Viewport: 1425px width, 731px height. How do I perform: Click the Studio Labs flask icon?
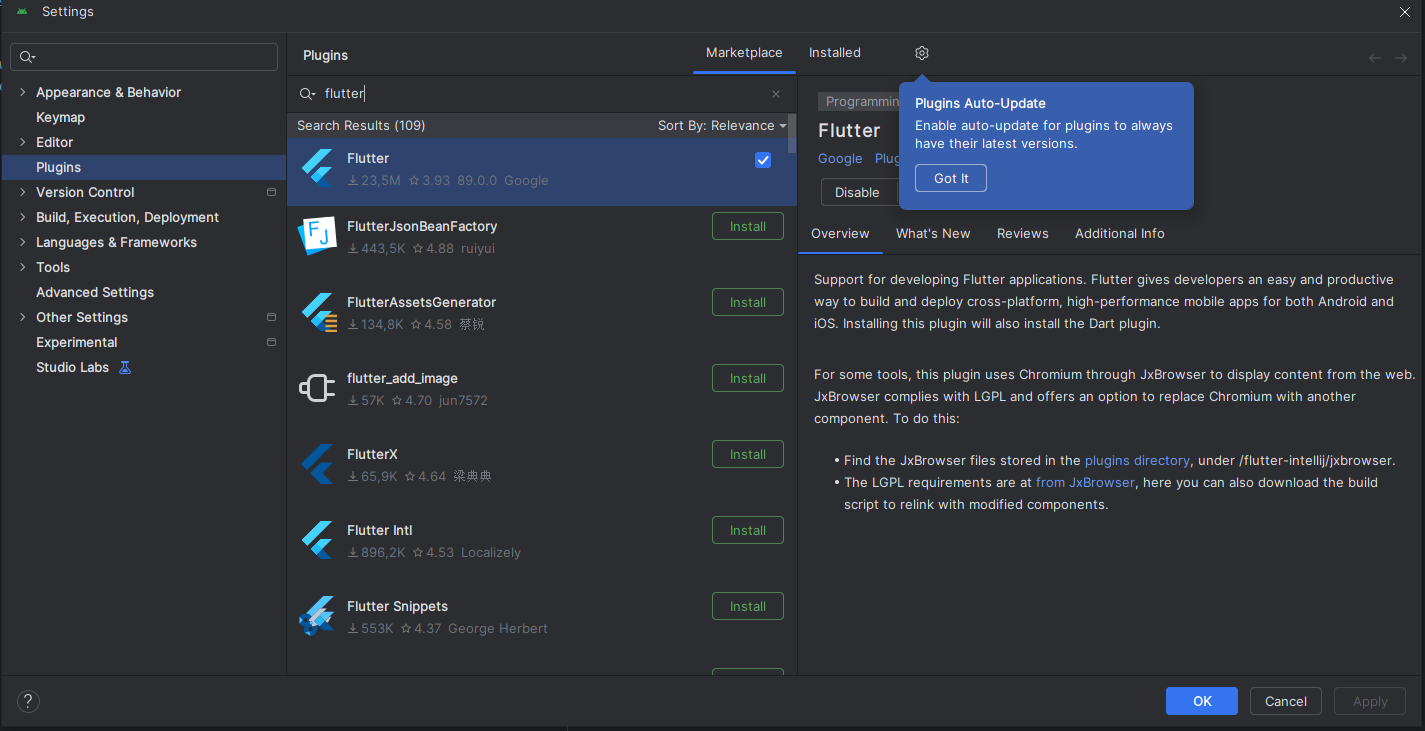[x=124, y=367]
